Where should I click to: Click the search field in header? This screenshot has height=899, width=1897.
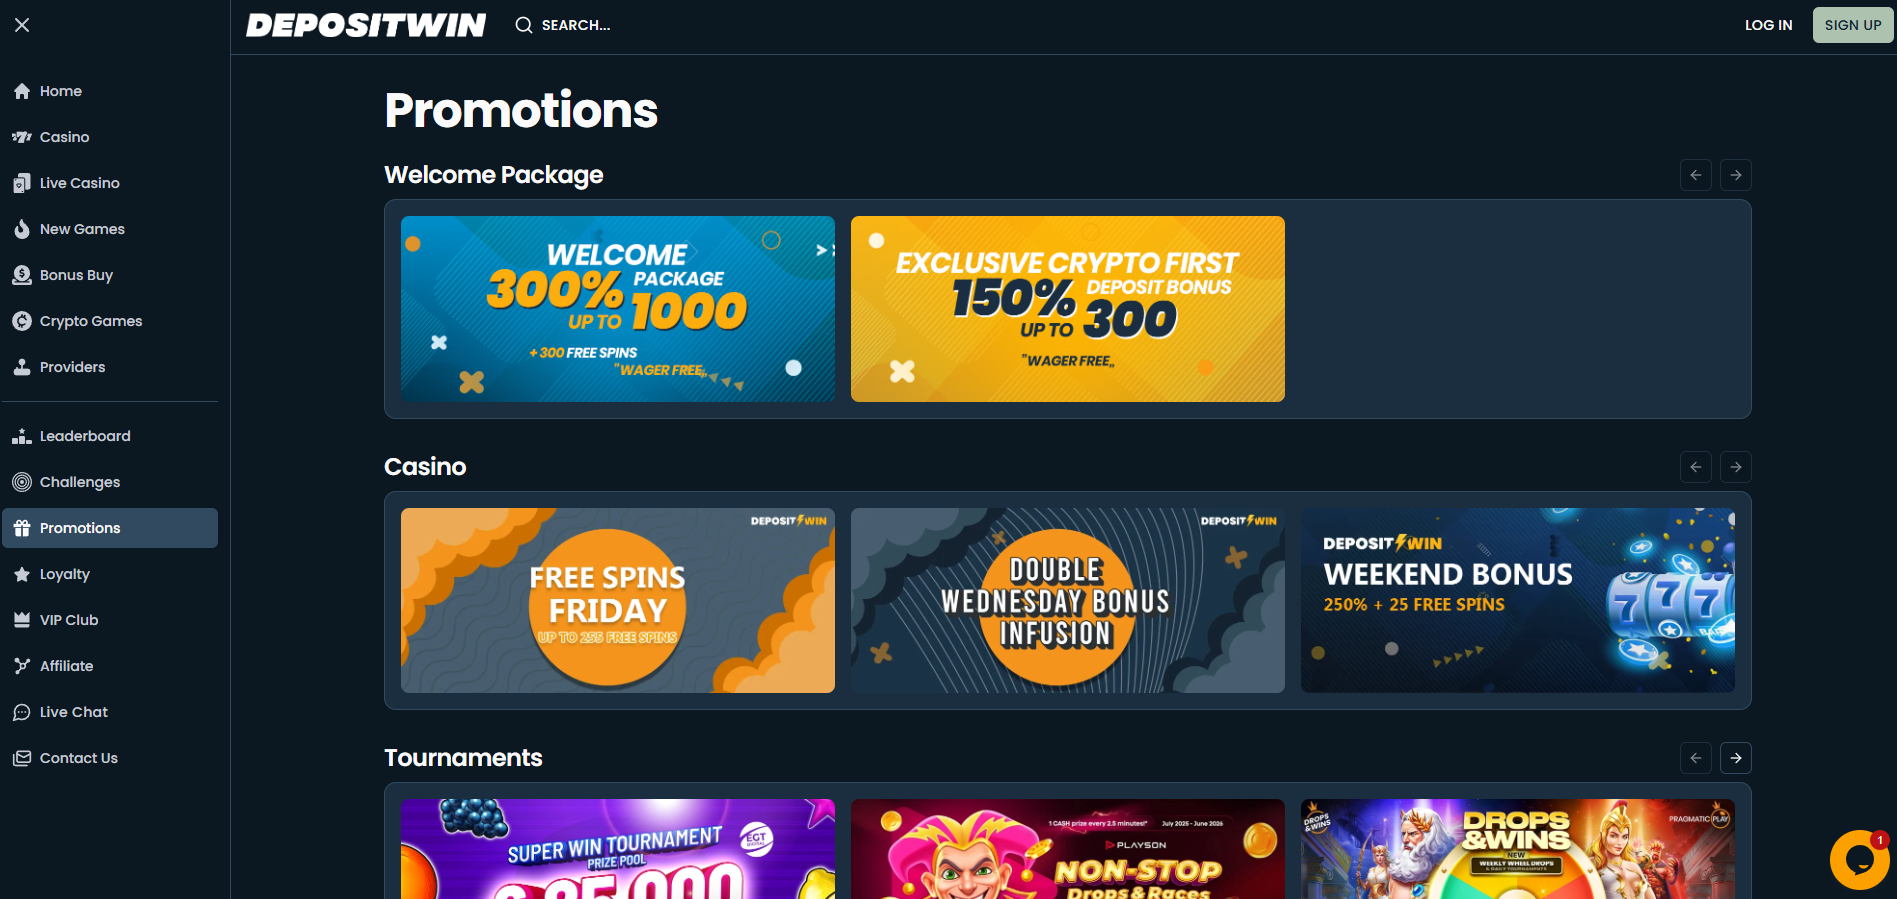(x=563, y=25)
